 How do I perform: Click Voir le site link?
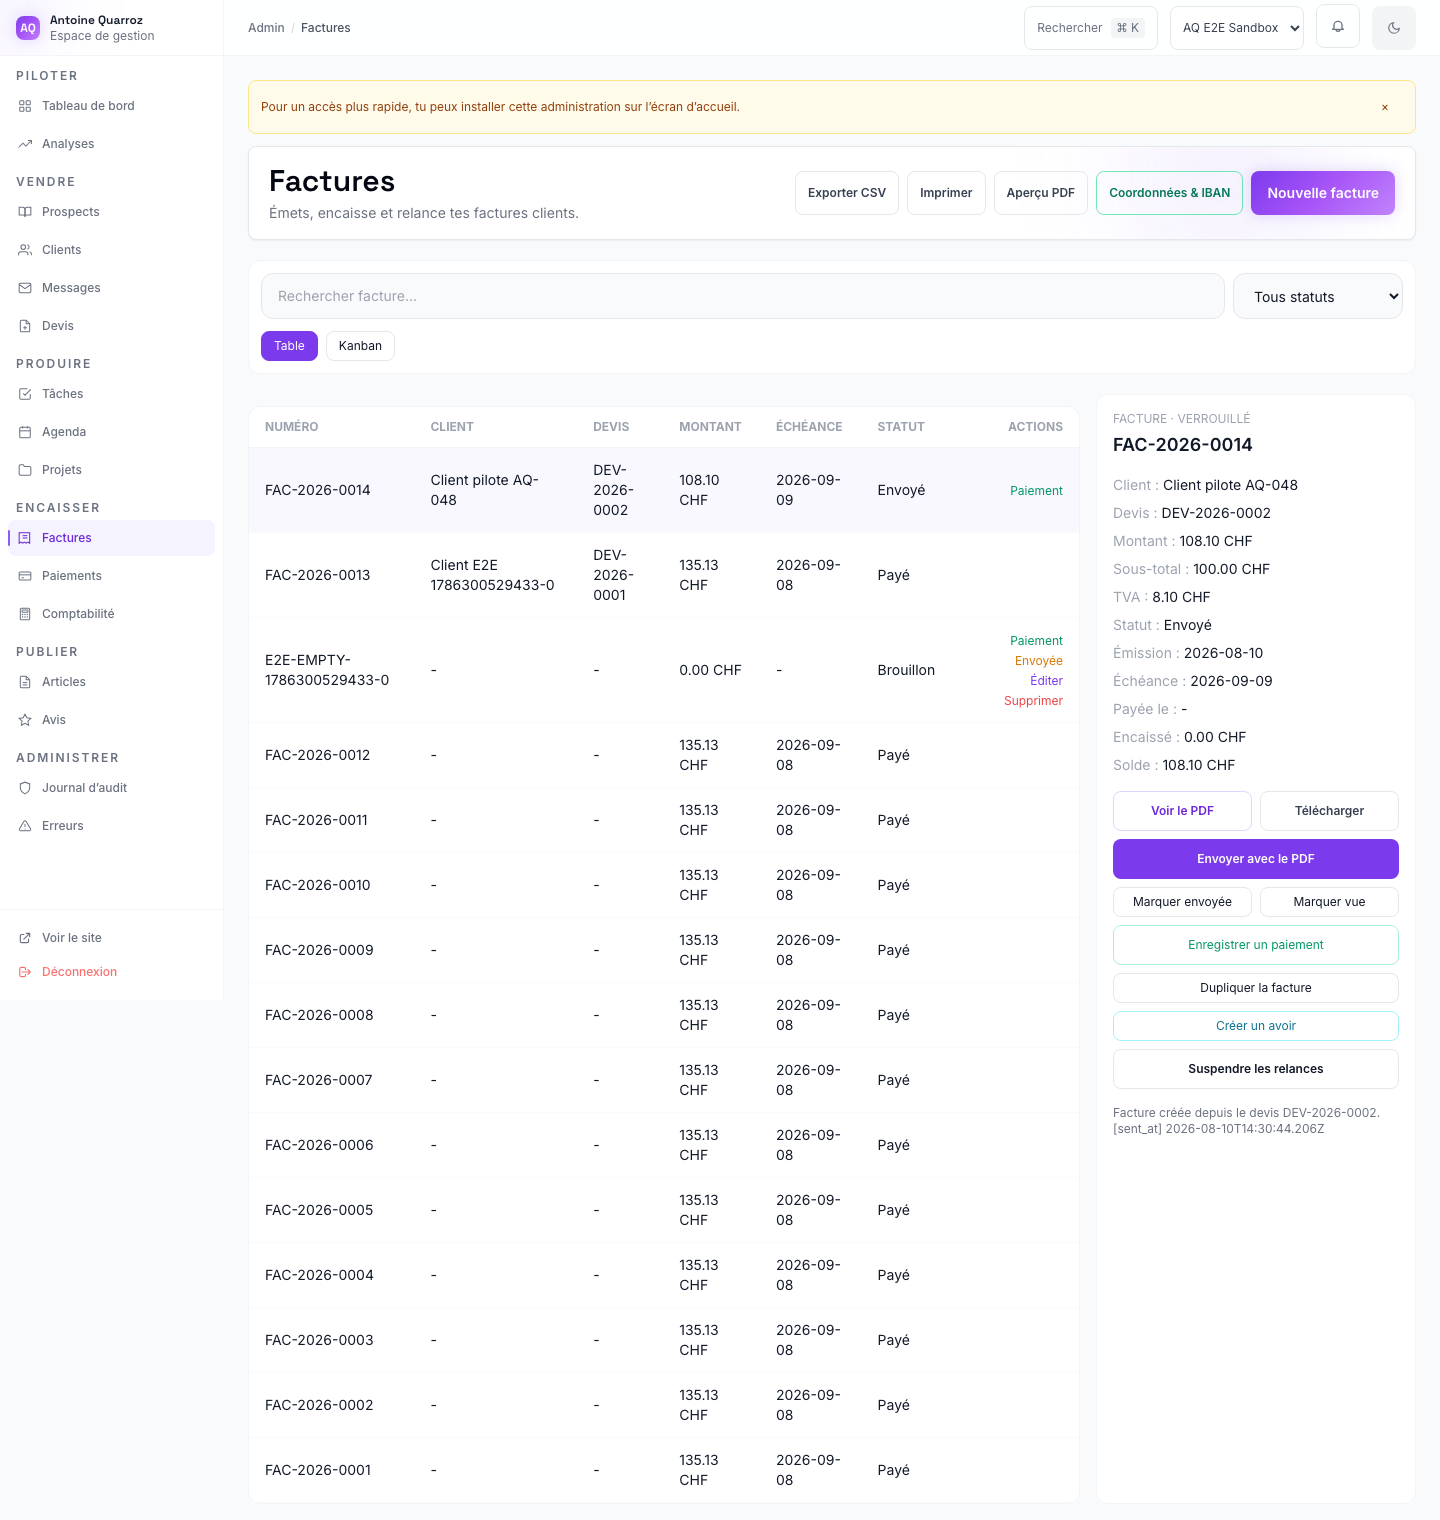(x=72, y=938)
